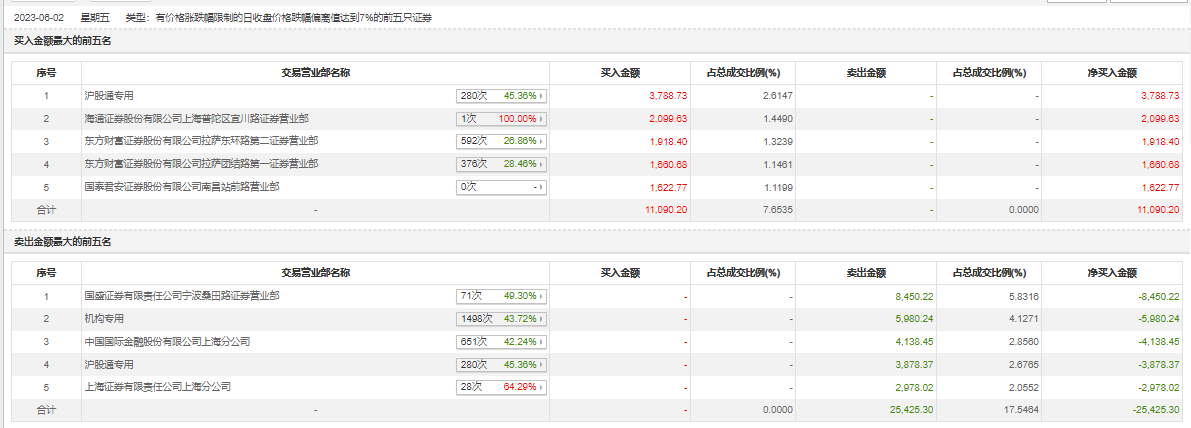Image resolution: width=1191 pixels, height=428 pixels.
Task: Expand 280次 45.36% box in sell table
Action: [504, 366]
